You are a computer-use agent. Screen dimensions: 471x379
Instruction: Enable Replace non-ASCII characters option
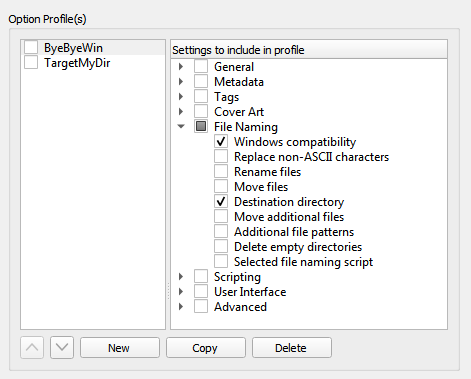click(x=221, y=156)
